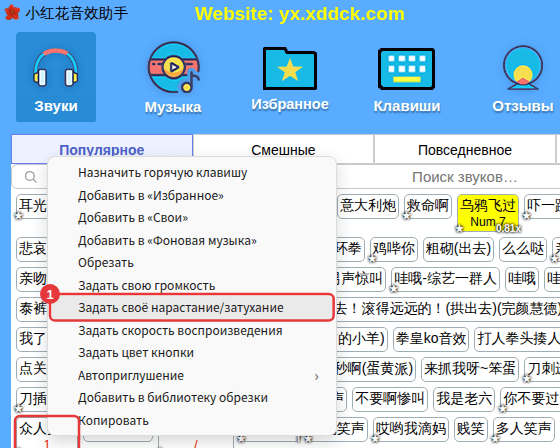
Task: Play the 拳皇ko音效 sound button
Action: (x=431, y=338)
